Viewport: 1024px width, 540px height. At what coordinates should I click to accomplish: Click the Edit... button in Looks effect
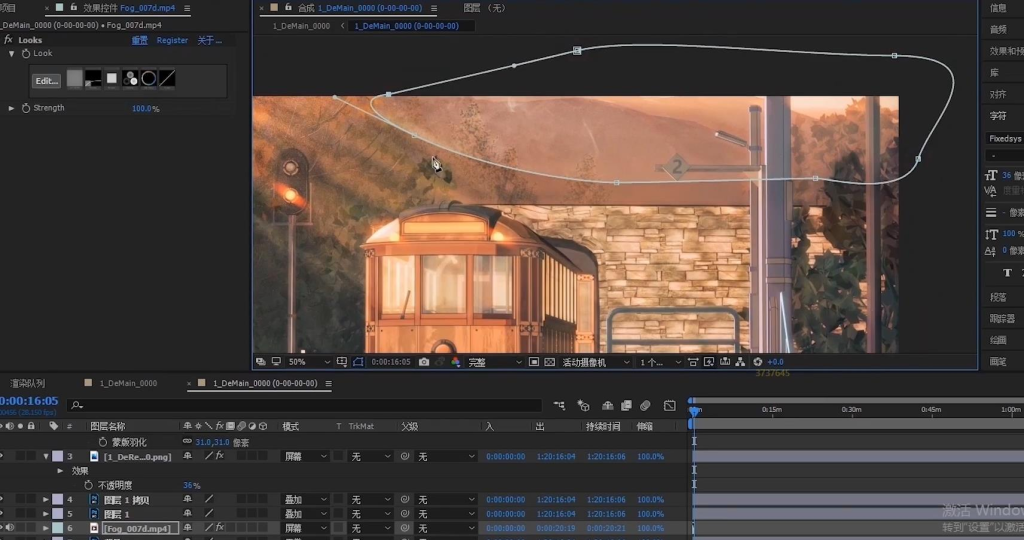[x=46, y=81]
